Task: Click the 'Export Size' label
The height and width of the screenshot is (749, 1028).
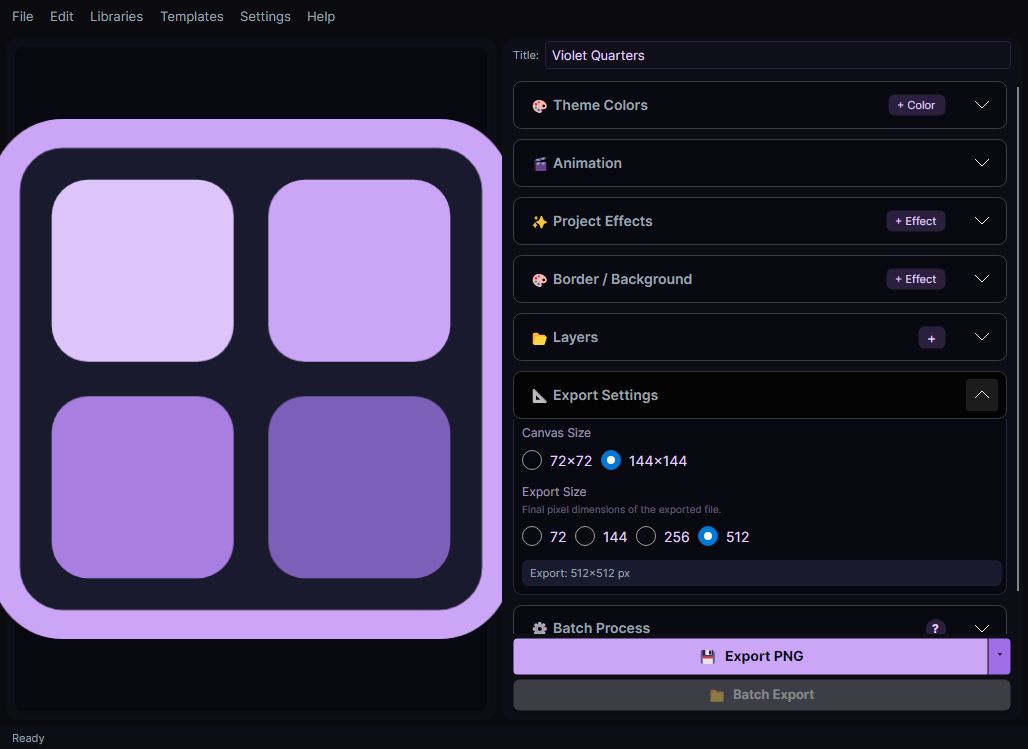Action: coord(554,491)
